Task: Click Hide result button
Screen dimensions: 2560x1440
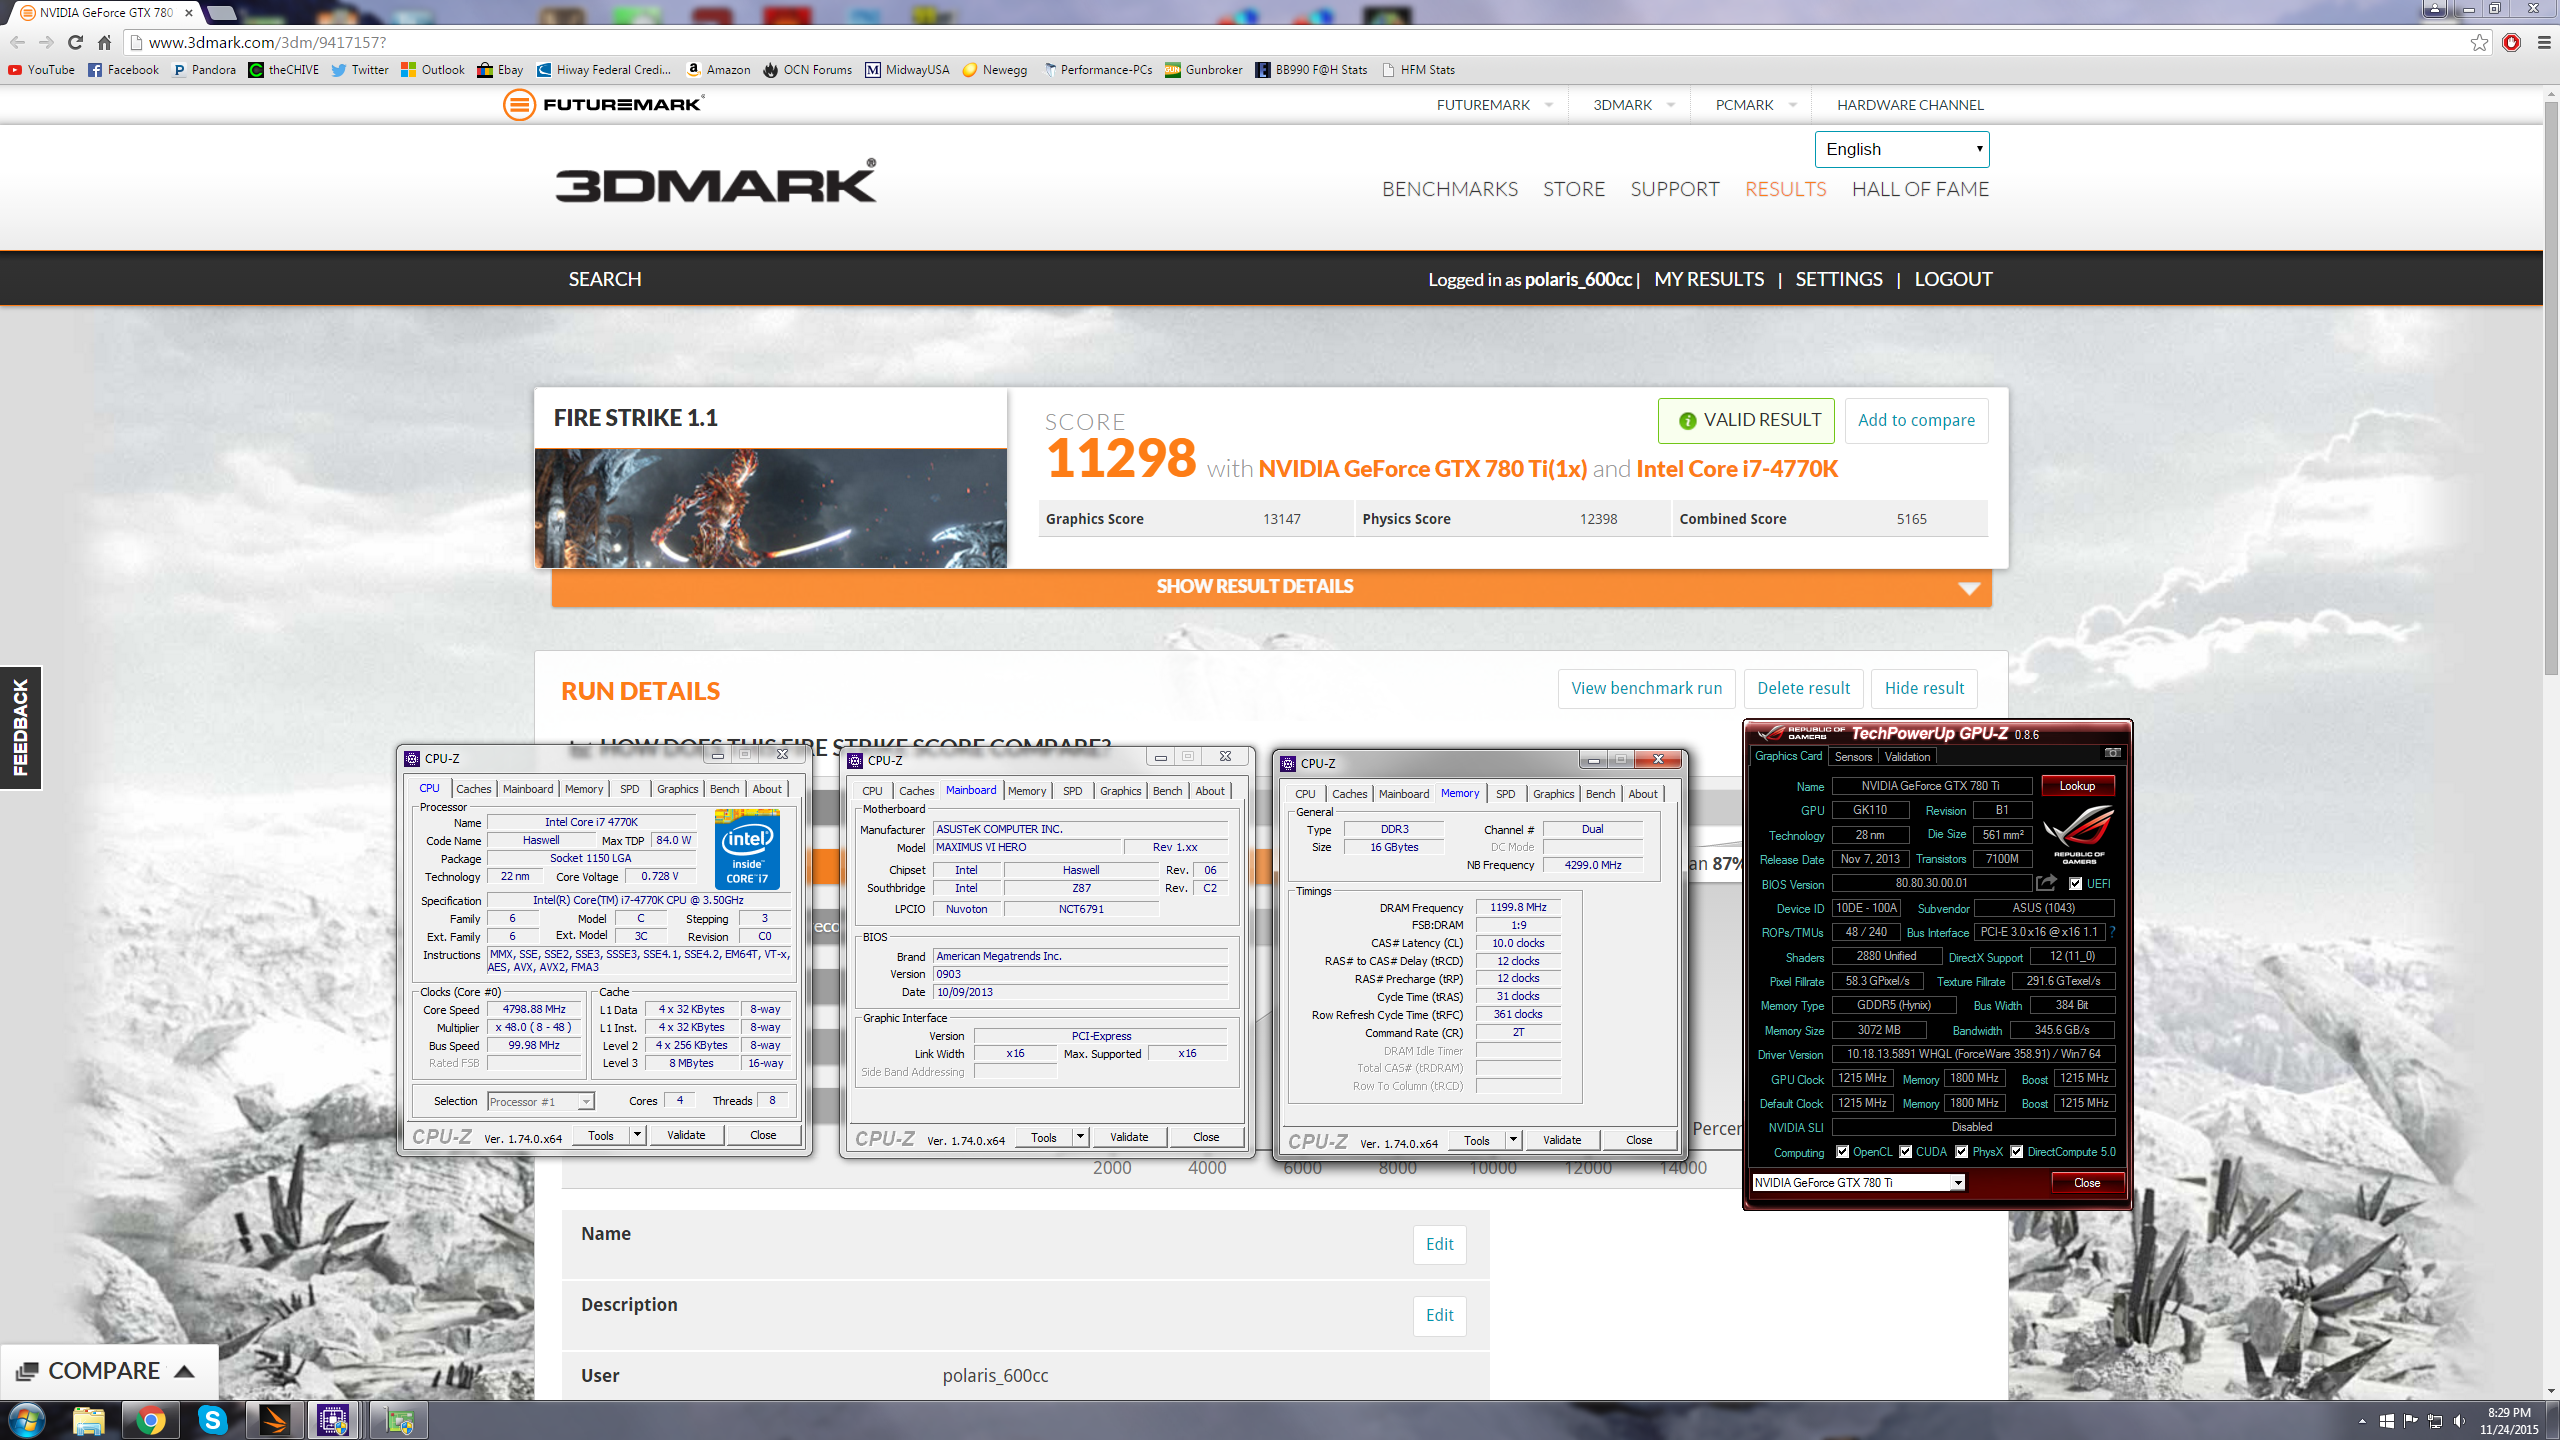Action: pyautogui.click(x=1924, y=688)
